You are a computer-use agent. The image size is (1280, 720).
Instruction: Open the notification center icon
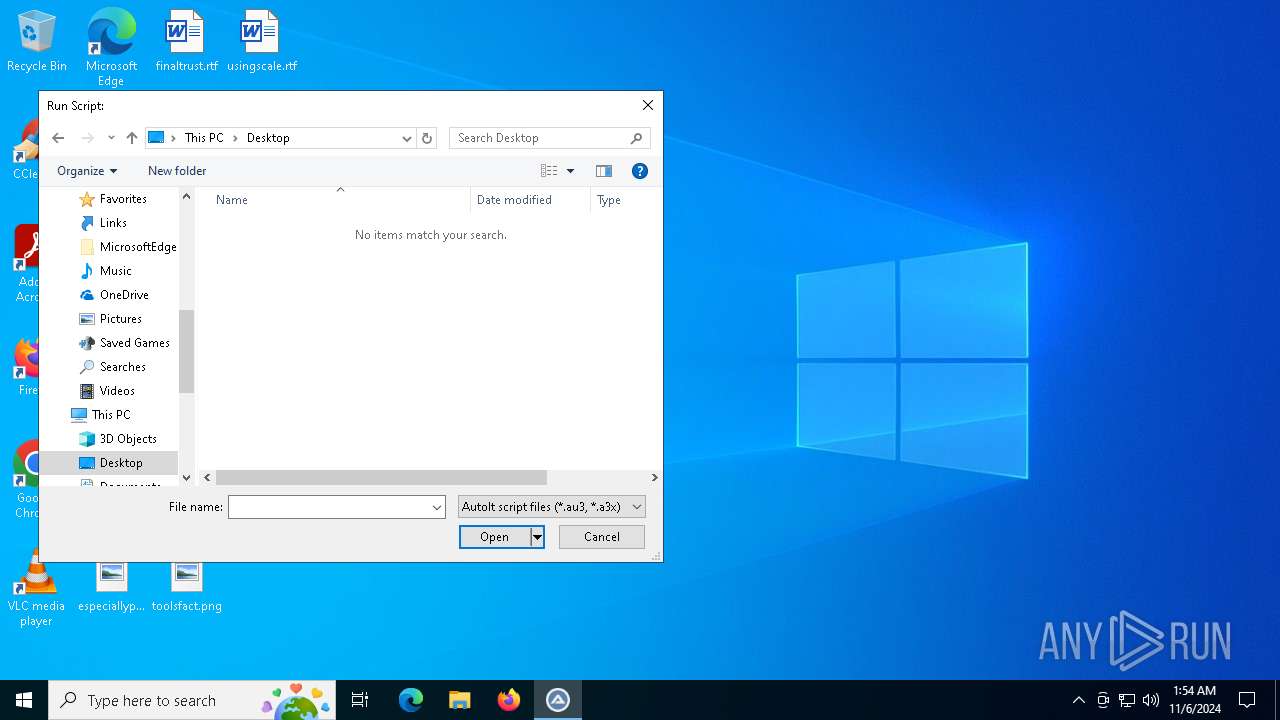pos(1247,700)
